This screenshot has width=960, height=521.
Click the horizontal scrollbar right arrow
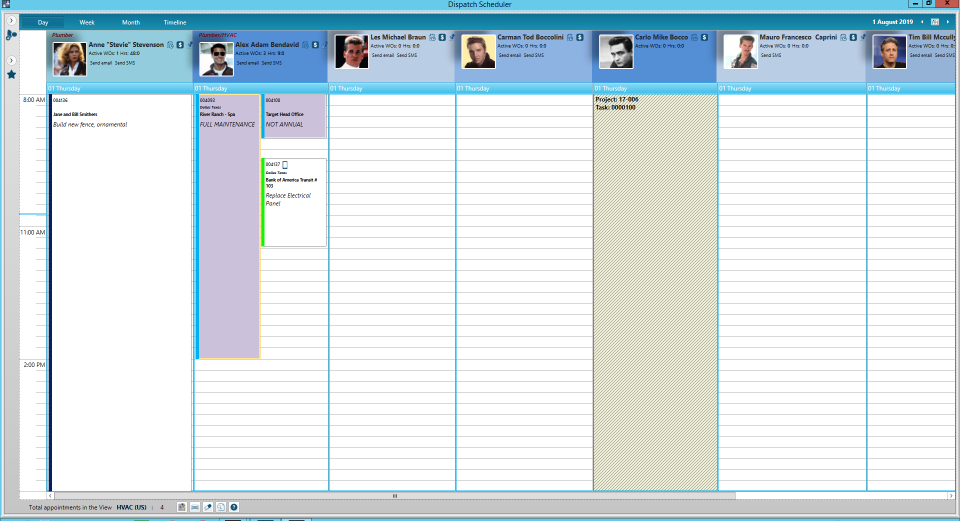(951, 496)
